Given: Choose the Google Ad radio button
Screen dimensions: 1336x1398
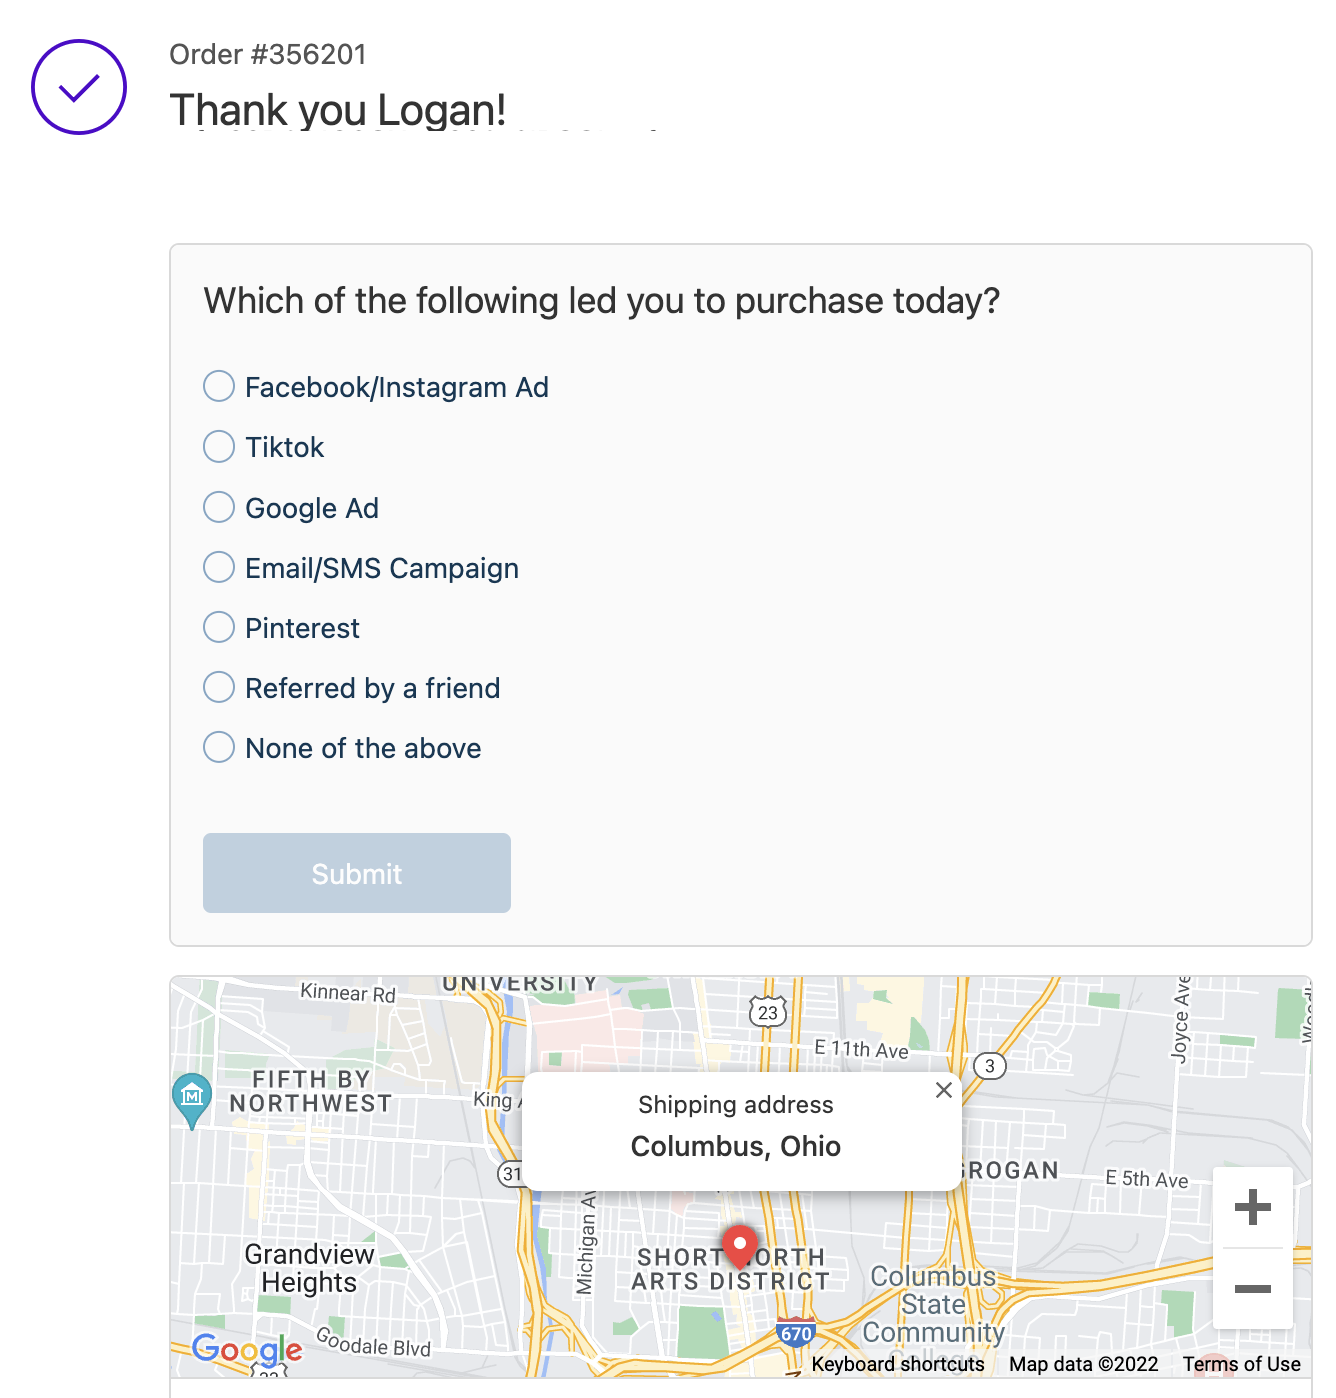Looking at the screenshot, I should [x=218, y=507].
